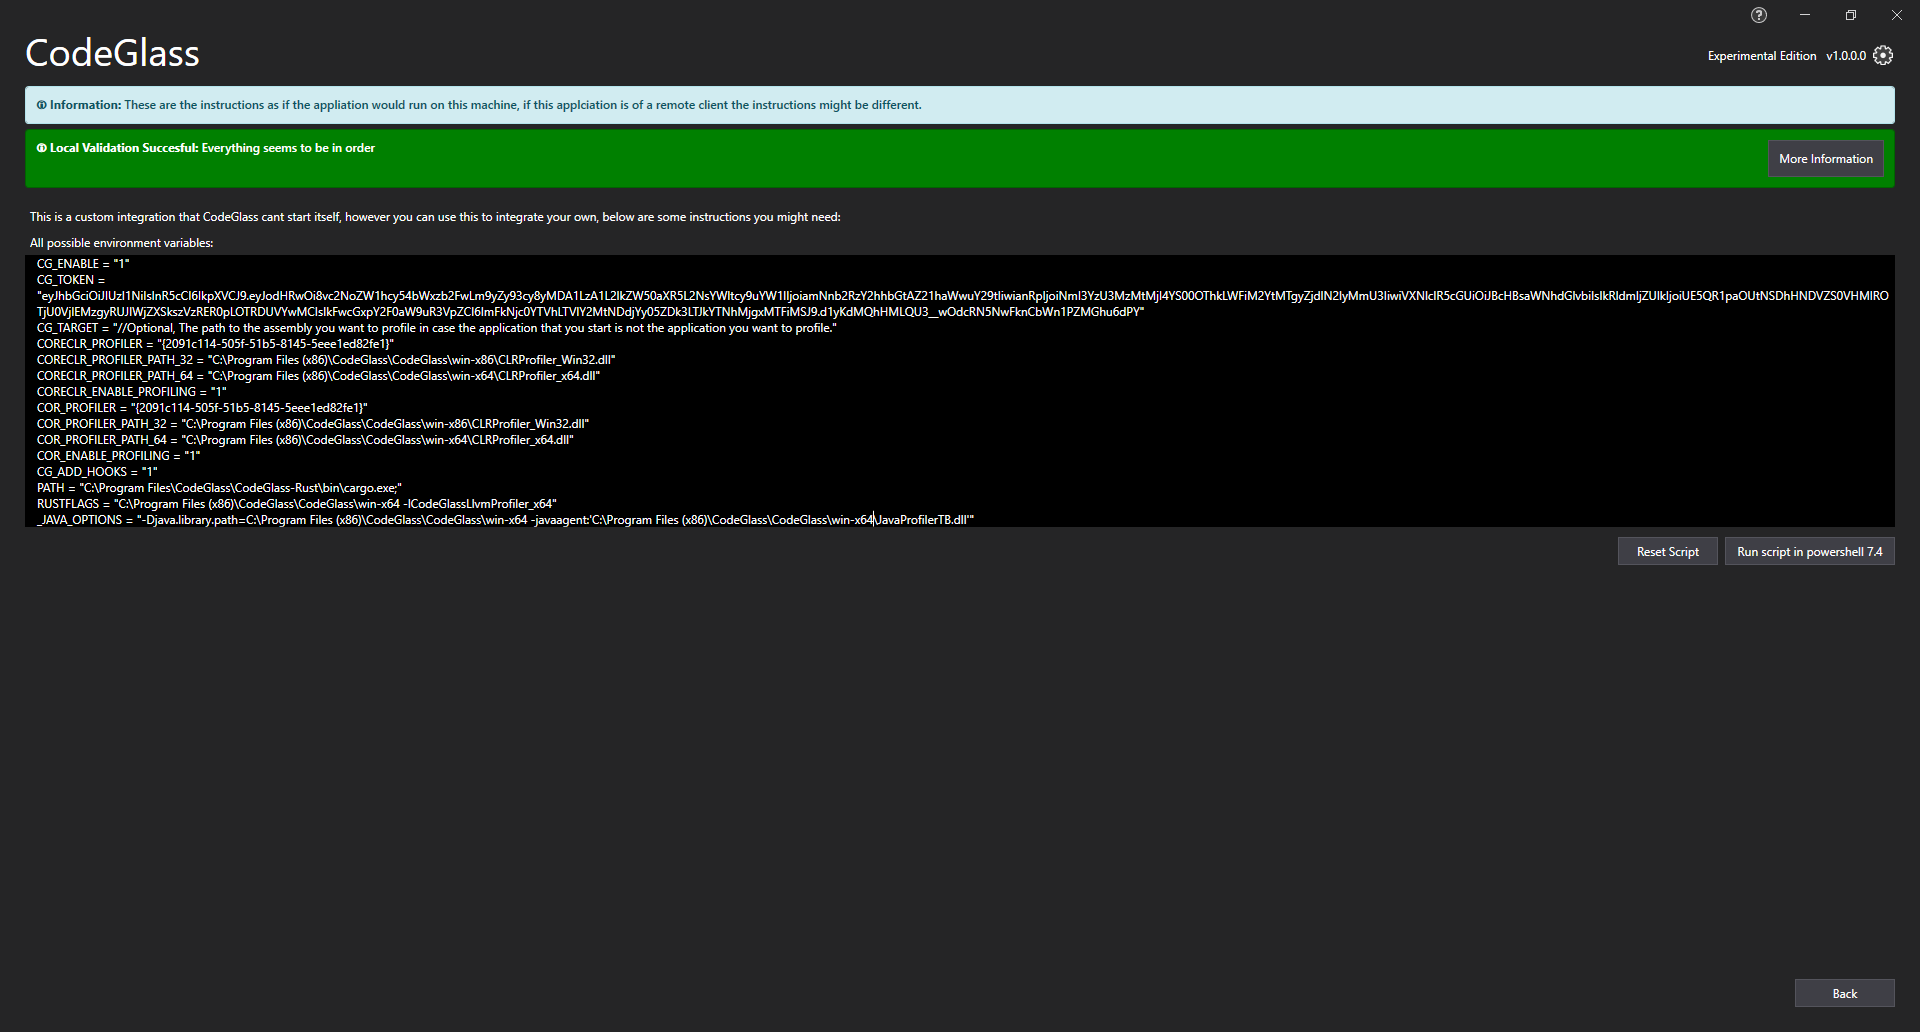1920x1032 pixels.
Task: Click the CORECLR_PROFILER_PATH_32 line
Action: click(326, 360)
